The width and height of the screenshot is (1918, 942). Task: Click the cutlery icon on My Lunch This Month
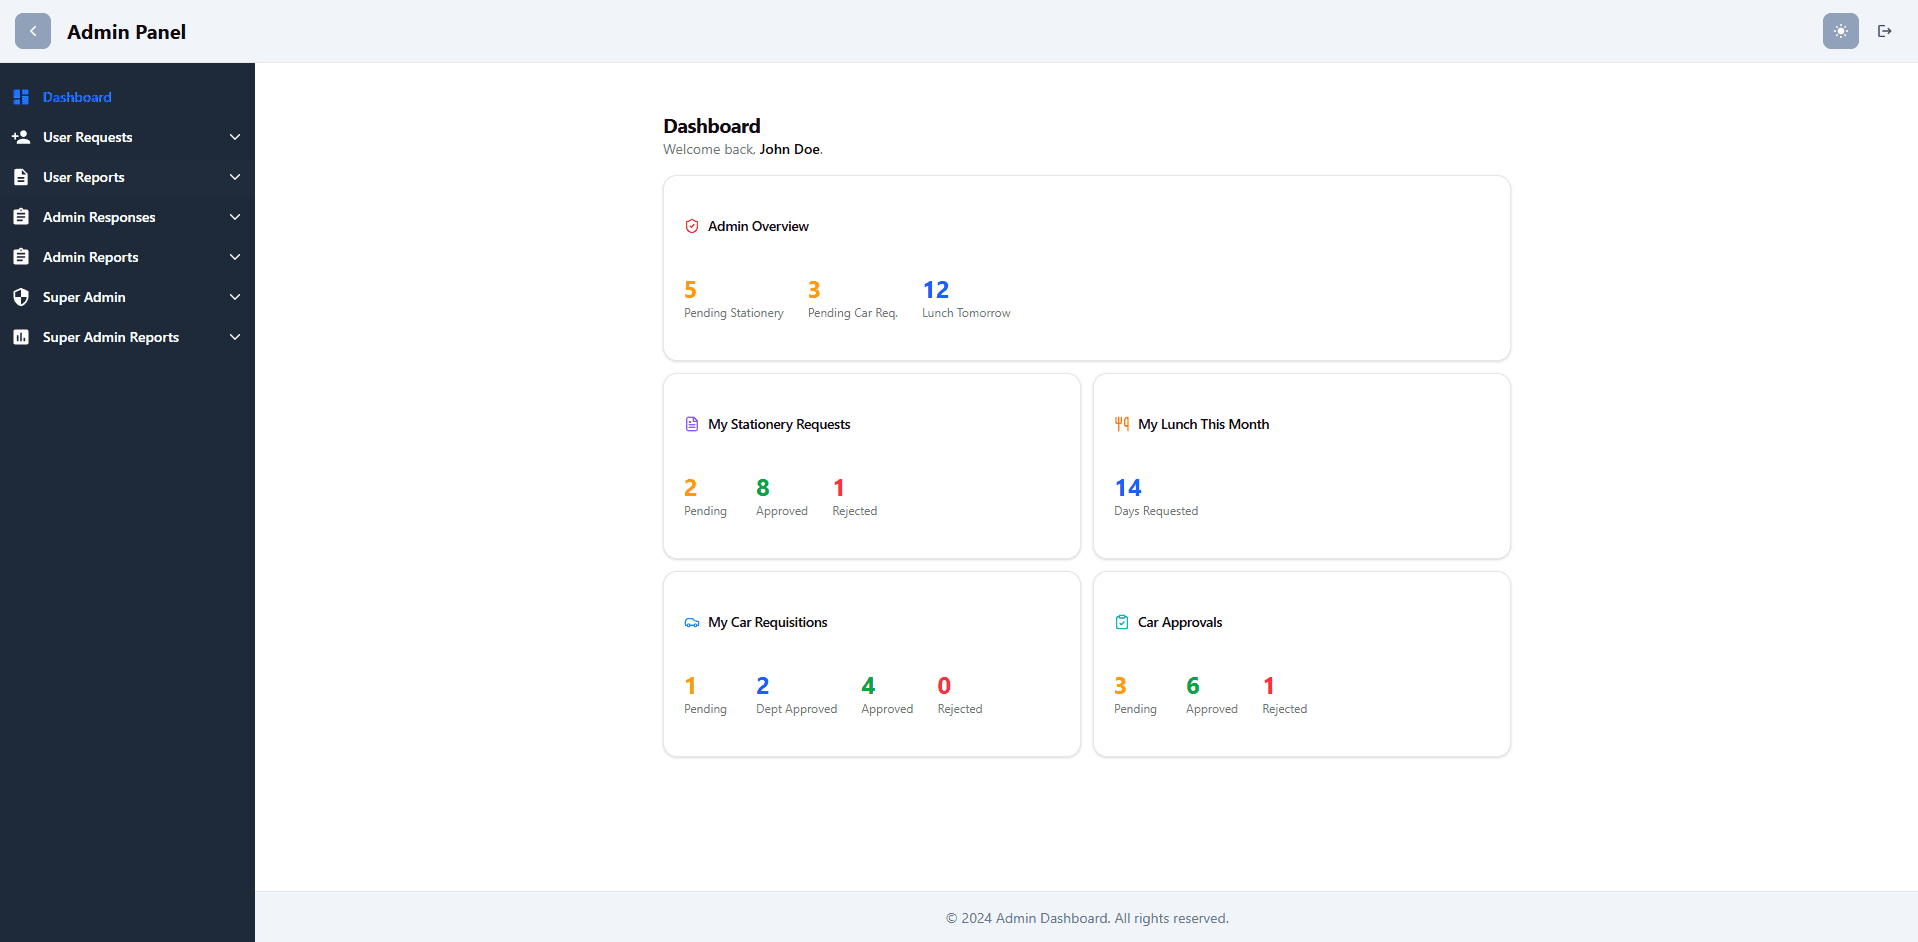1121,423
